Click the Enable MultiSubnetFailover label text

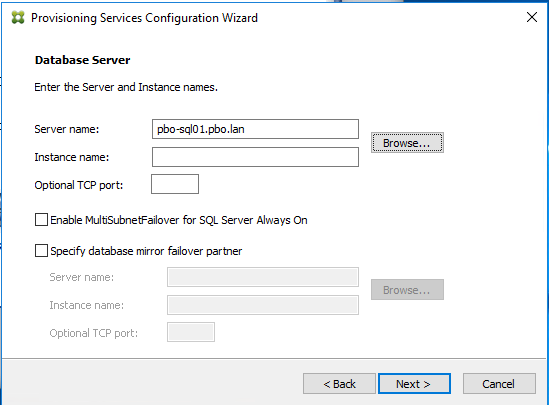click(179, 220)
